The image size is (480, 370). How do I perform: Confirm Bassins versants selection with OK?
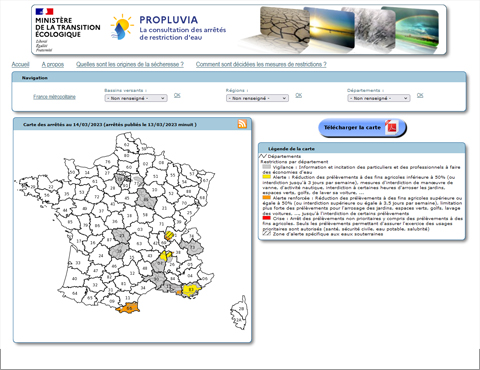pos(177,95)
